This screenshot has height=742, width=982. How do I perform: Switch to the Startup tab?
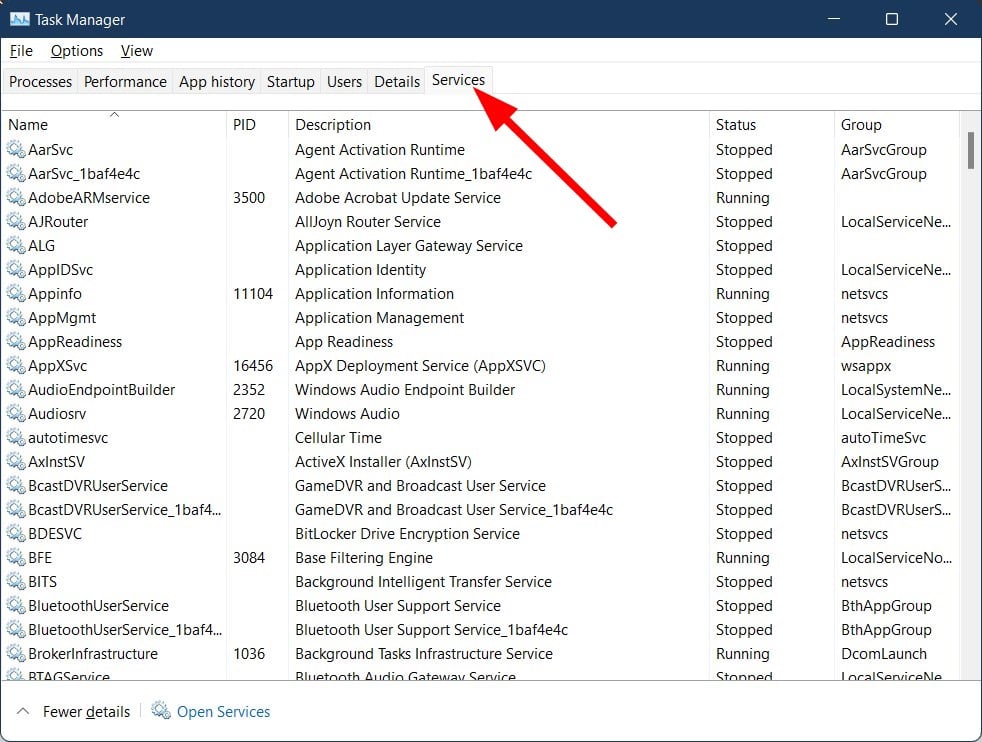pos(291,81)
